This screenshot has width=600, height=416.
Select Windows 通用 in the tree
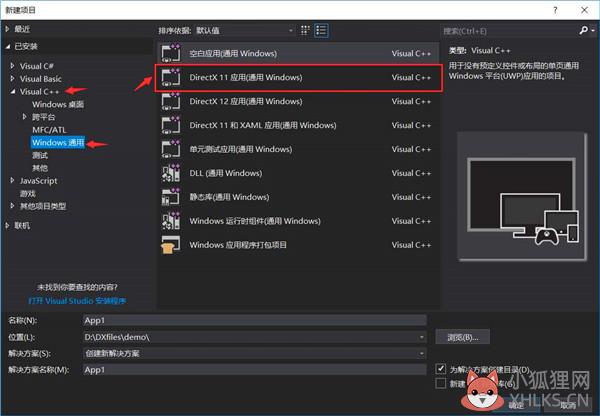click(x=58, y=142)
